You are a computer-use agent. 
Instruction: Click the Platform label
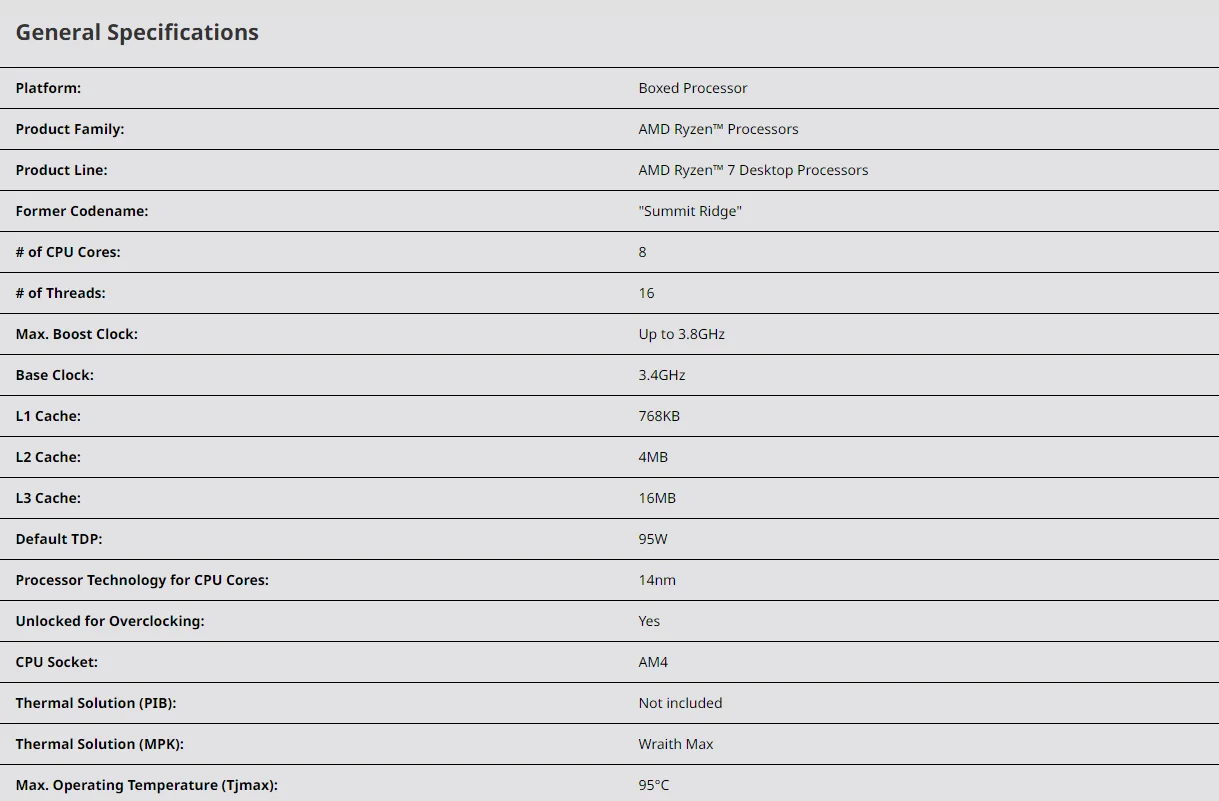tap(48, 88)
